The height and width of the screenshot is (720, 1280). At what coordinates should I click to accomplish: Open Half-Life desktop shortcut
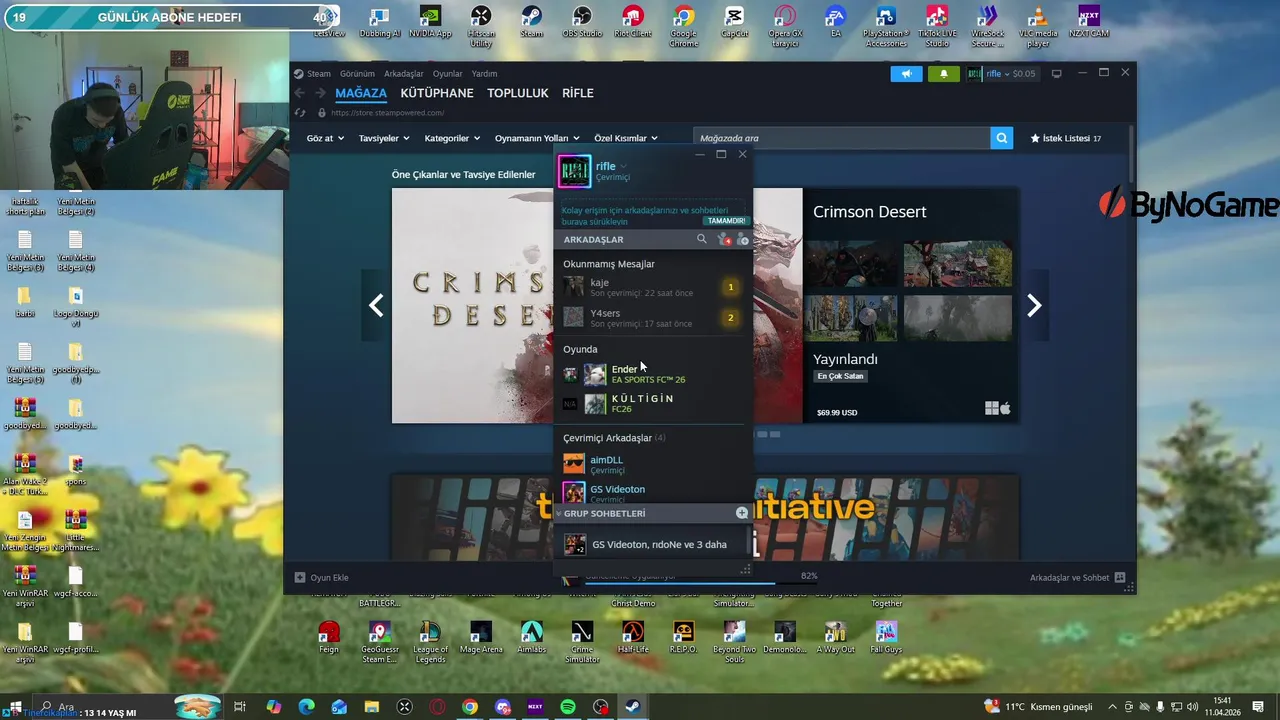[x=633, y=638]
